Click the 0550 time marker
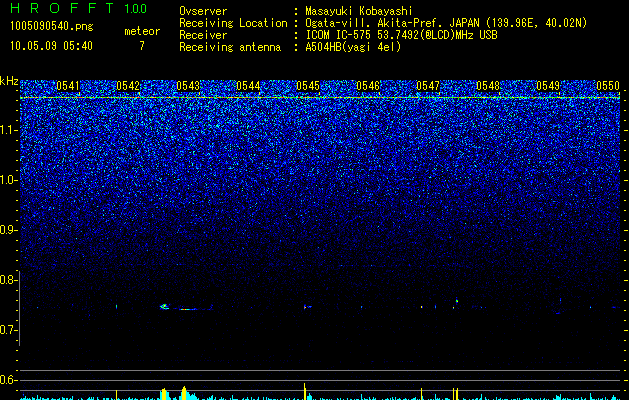This screenshot has width=629, height=400. [x=608, y=85]
